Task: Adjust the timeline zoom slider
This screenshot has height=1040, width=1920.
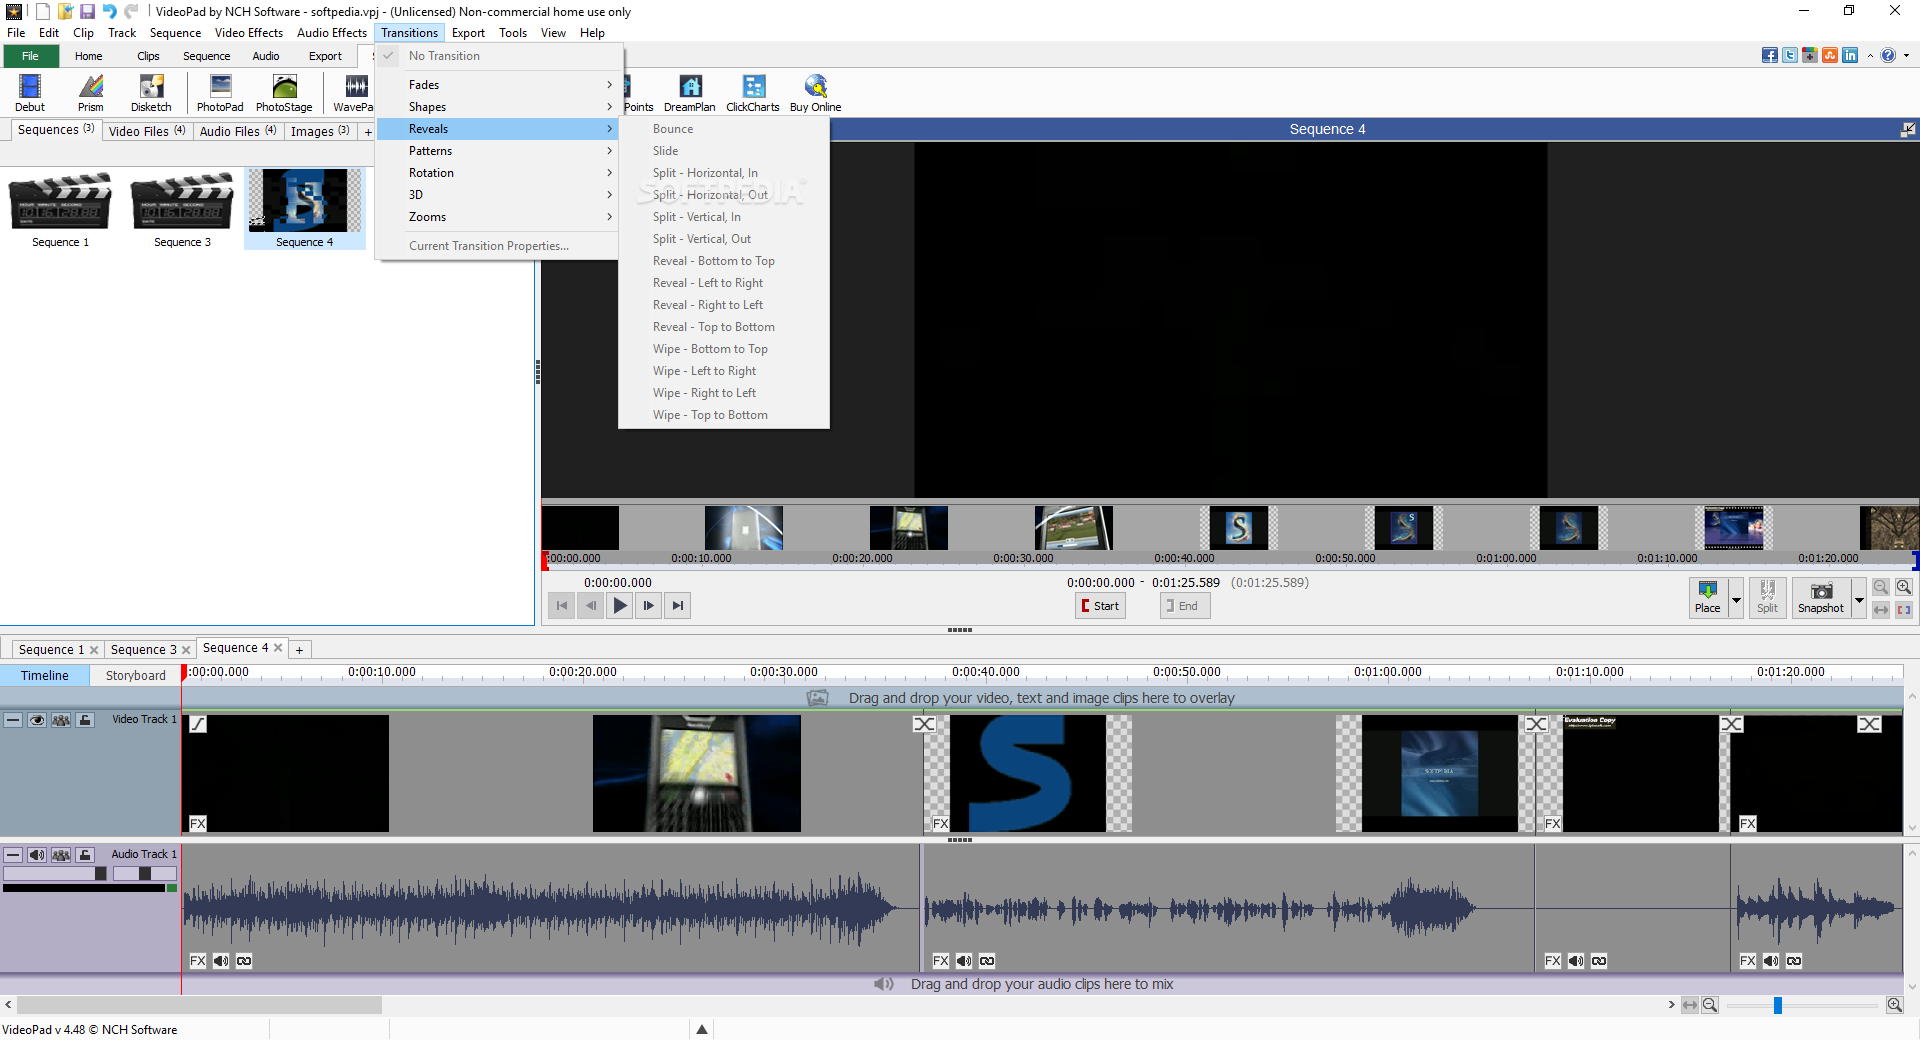Action: pos(1777,1005)
